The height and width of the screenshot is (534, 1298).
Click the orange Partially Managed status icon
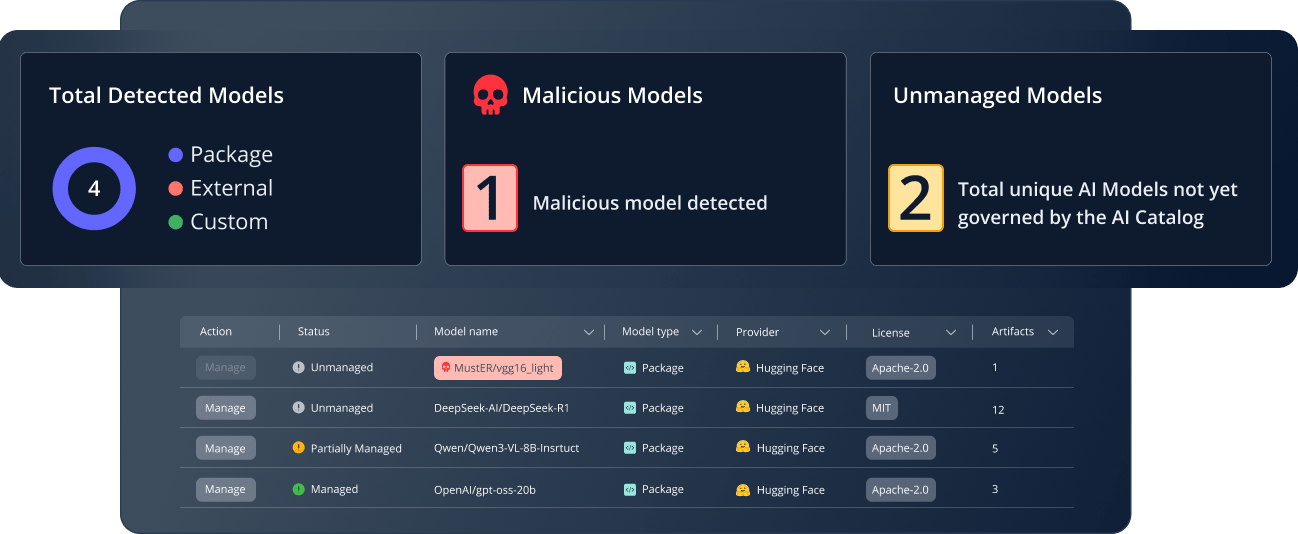coord(298,448)
